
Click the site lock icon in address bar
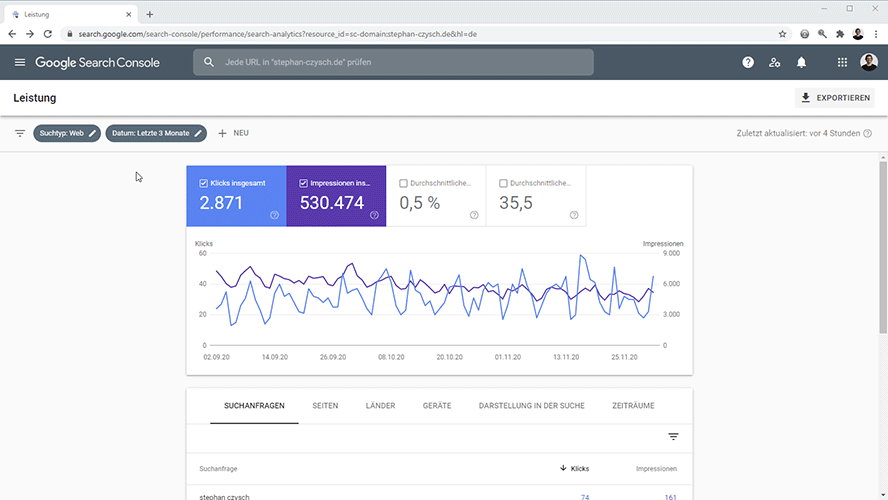click(70, 34)
